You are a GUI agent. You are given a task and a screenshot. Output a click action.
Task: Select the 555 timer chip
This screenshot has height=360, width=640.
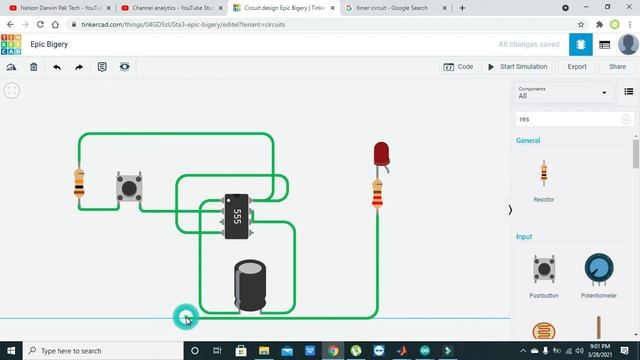237,216
